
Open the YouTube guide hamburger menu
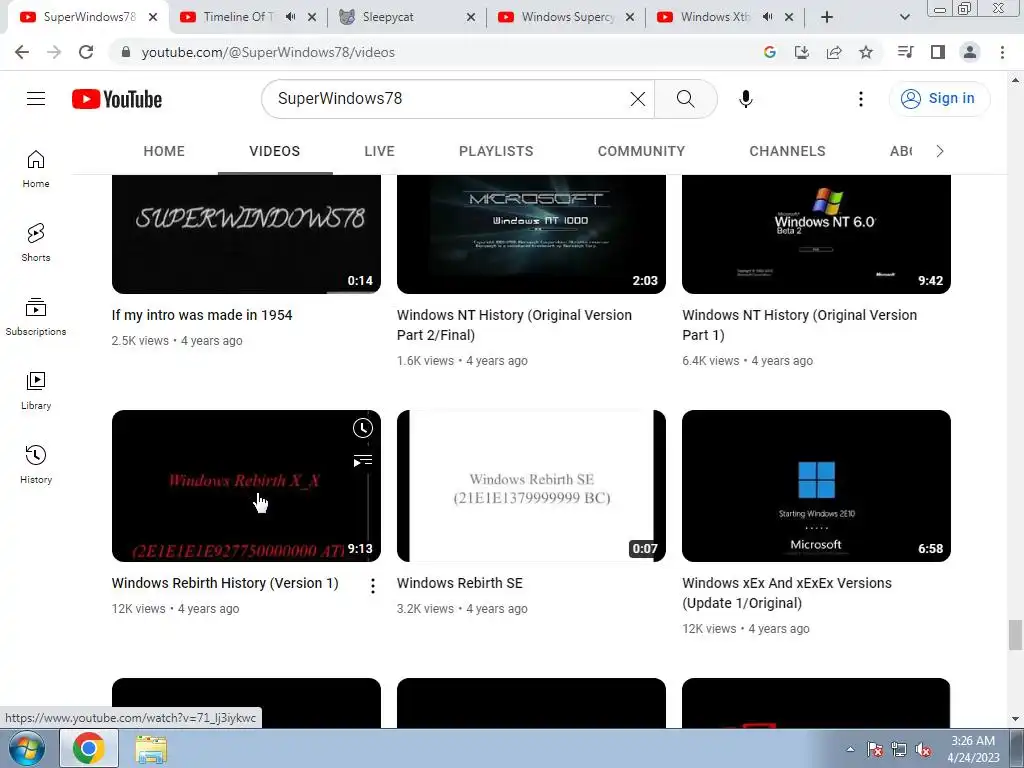[x=36, y=99]
